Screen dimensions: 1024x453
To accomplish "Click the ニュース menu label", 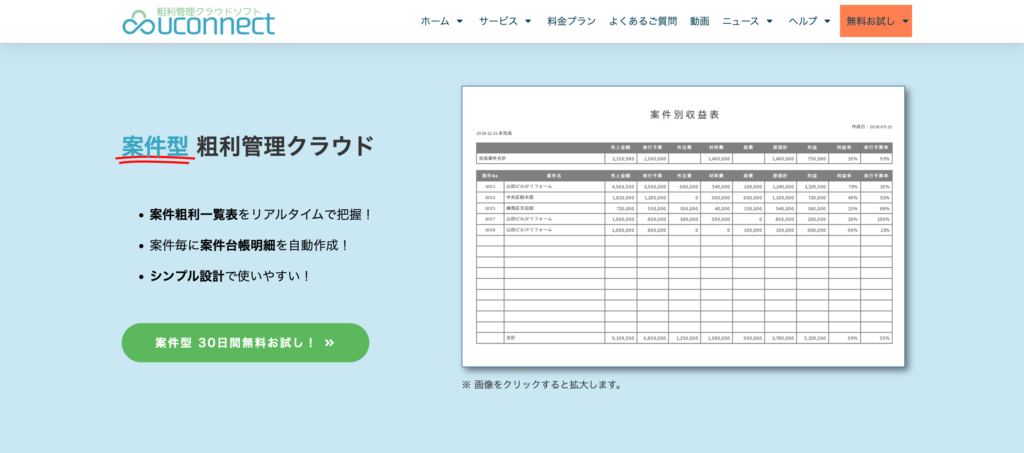I will click(x=740, y=21).
